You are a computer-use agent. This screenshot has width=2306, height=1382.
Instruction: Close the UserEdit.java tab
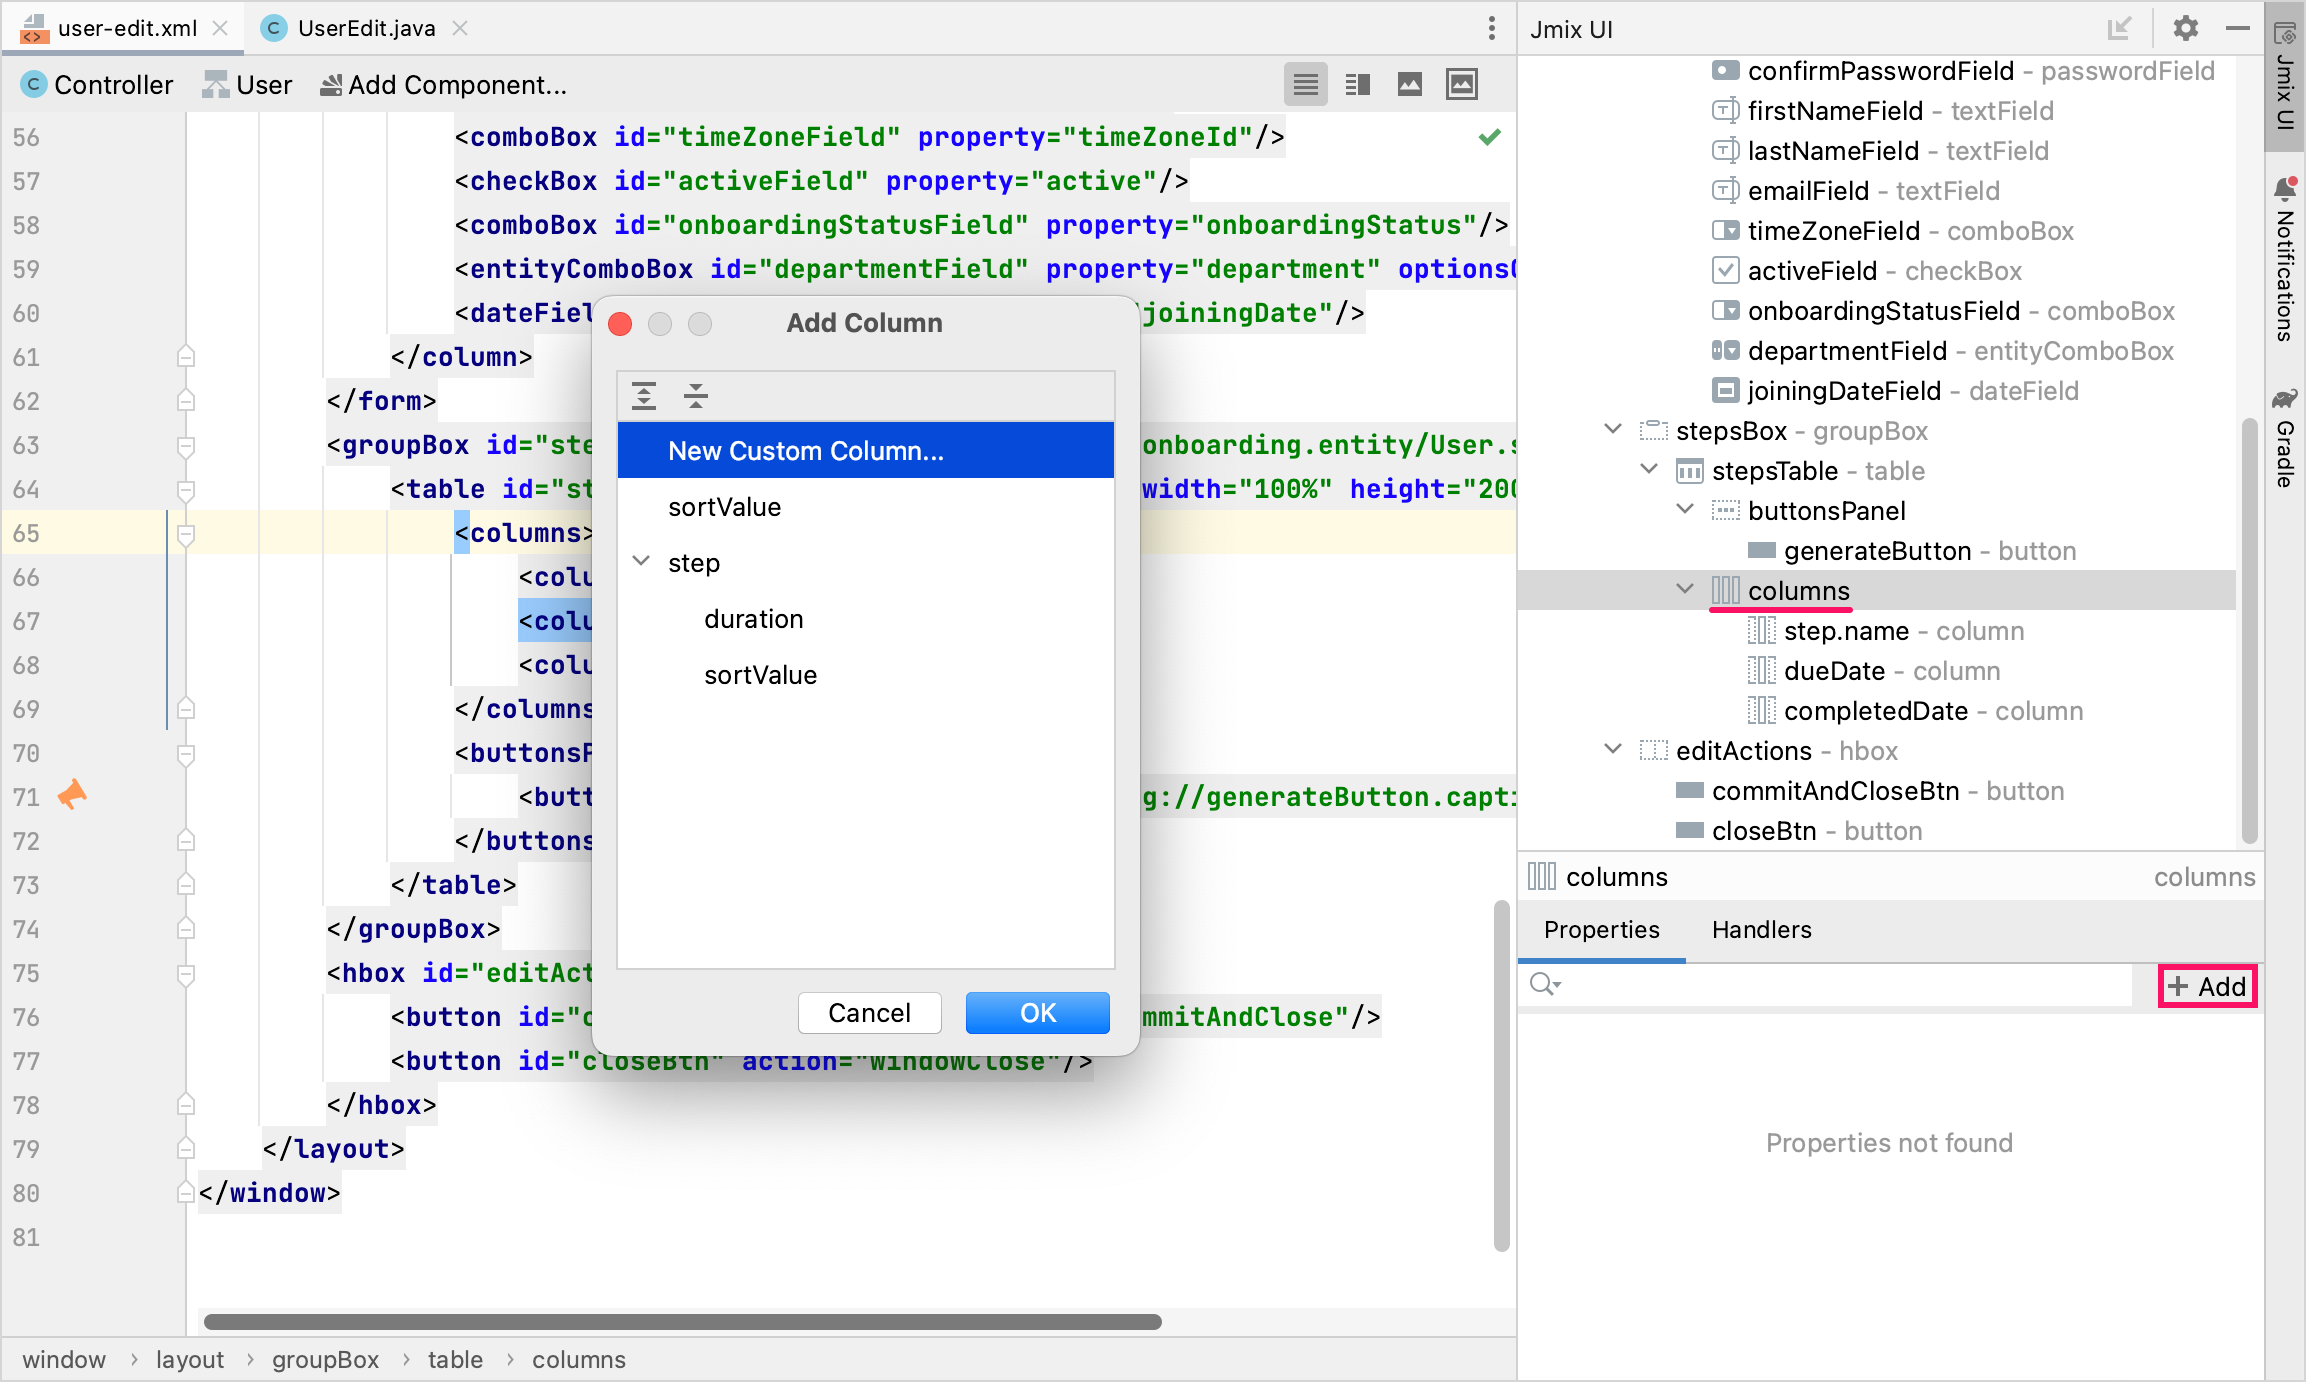coord(460,28)
